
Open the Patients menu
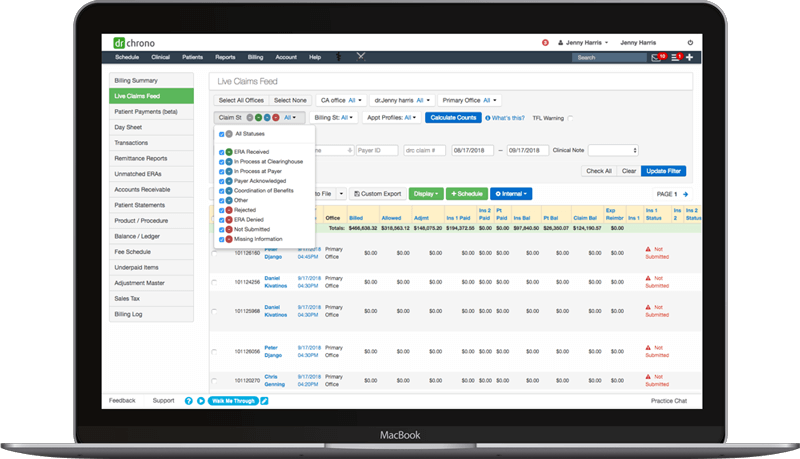192,57
